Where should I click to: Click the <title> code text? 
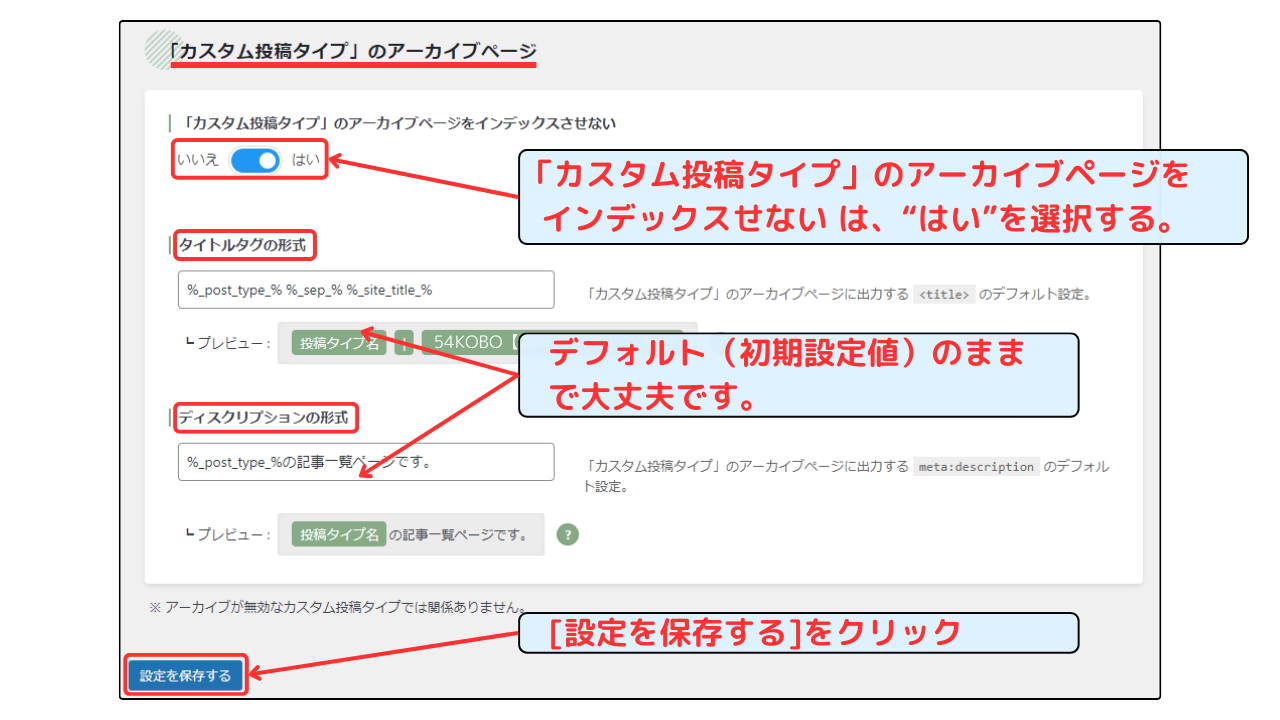coord(943,294)
